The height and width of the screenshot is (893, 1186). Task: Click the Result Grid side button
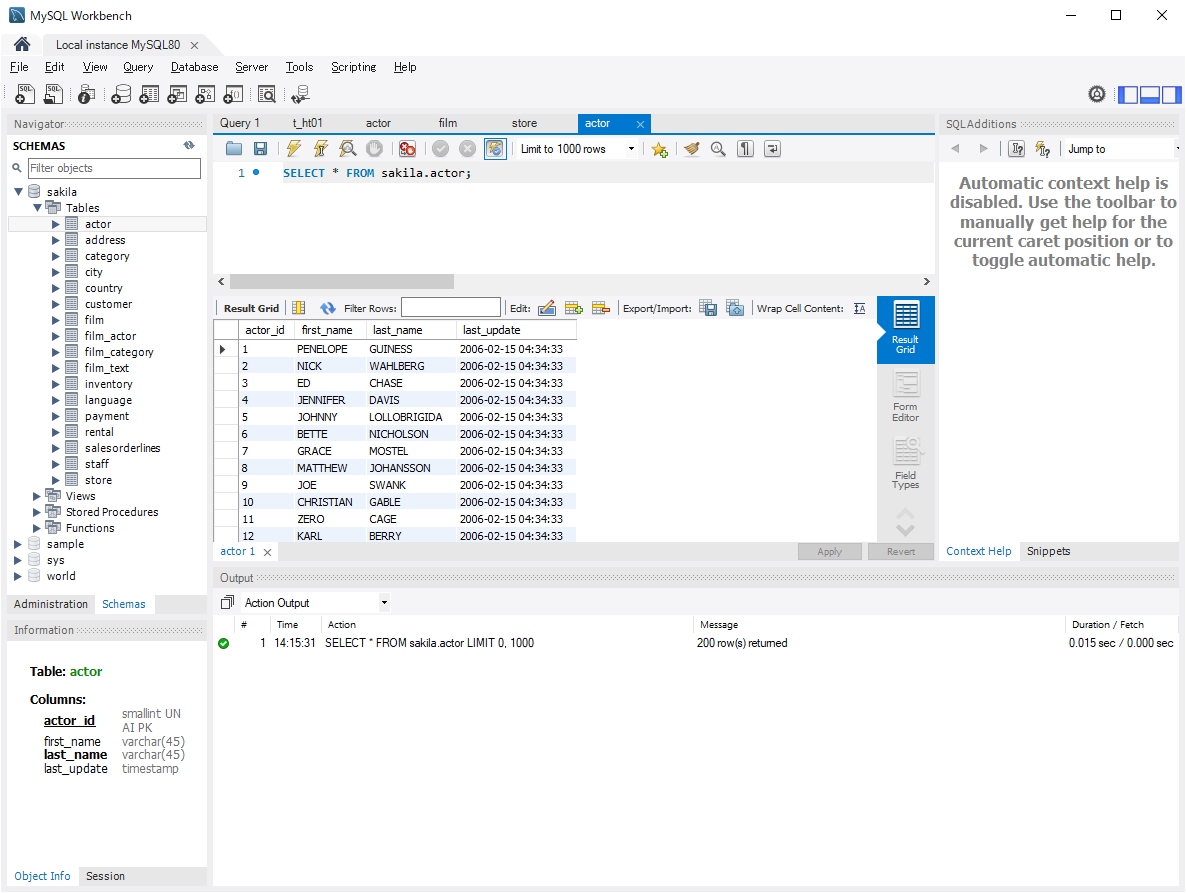click(x=905, y=329)
